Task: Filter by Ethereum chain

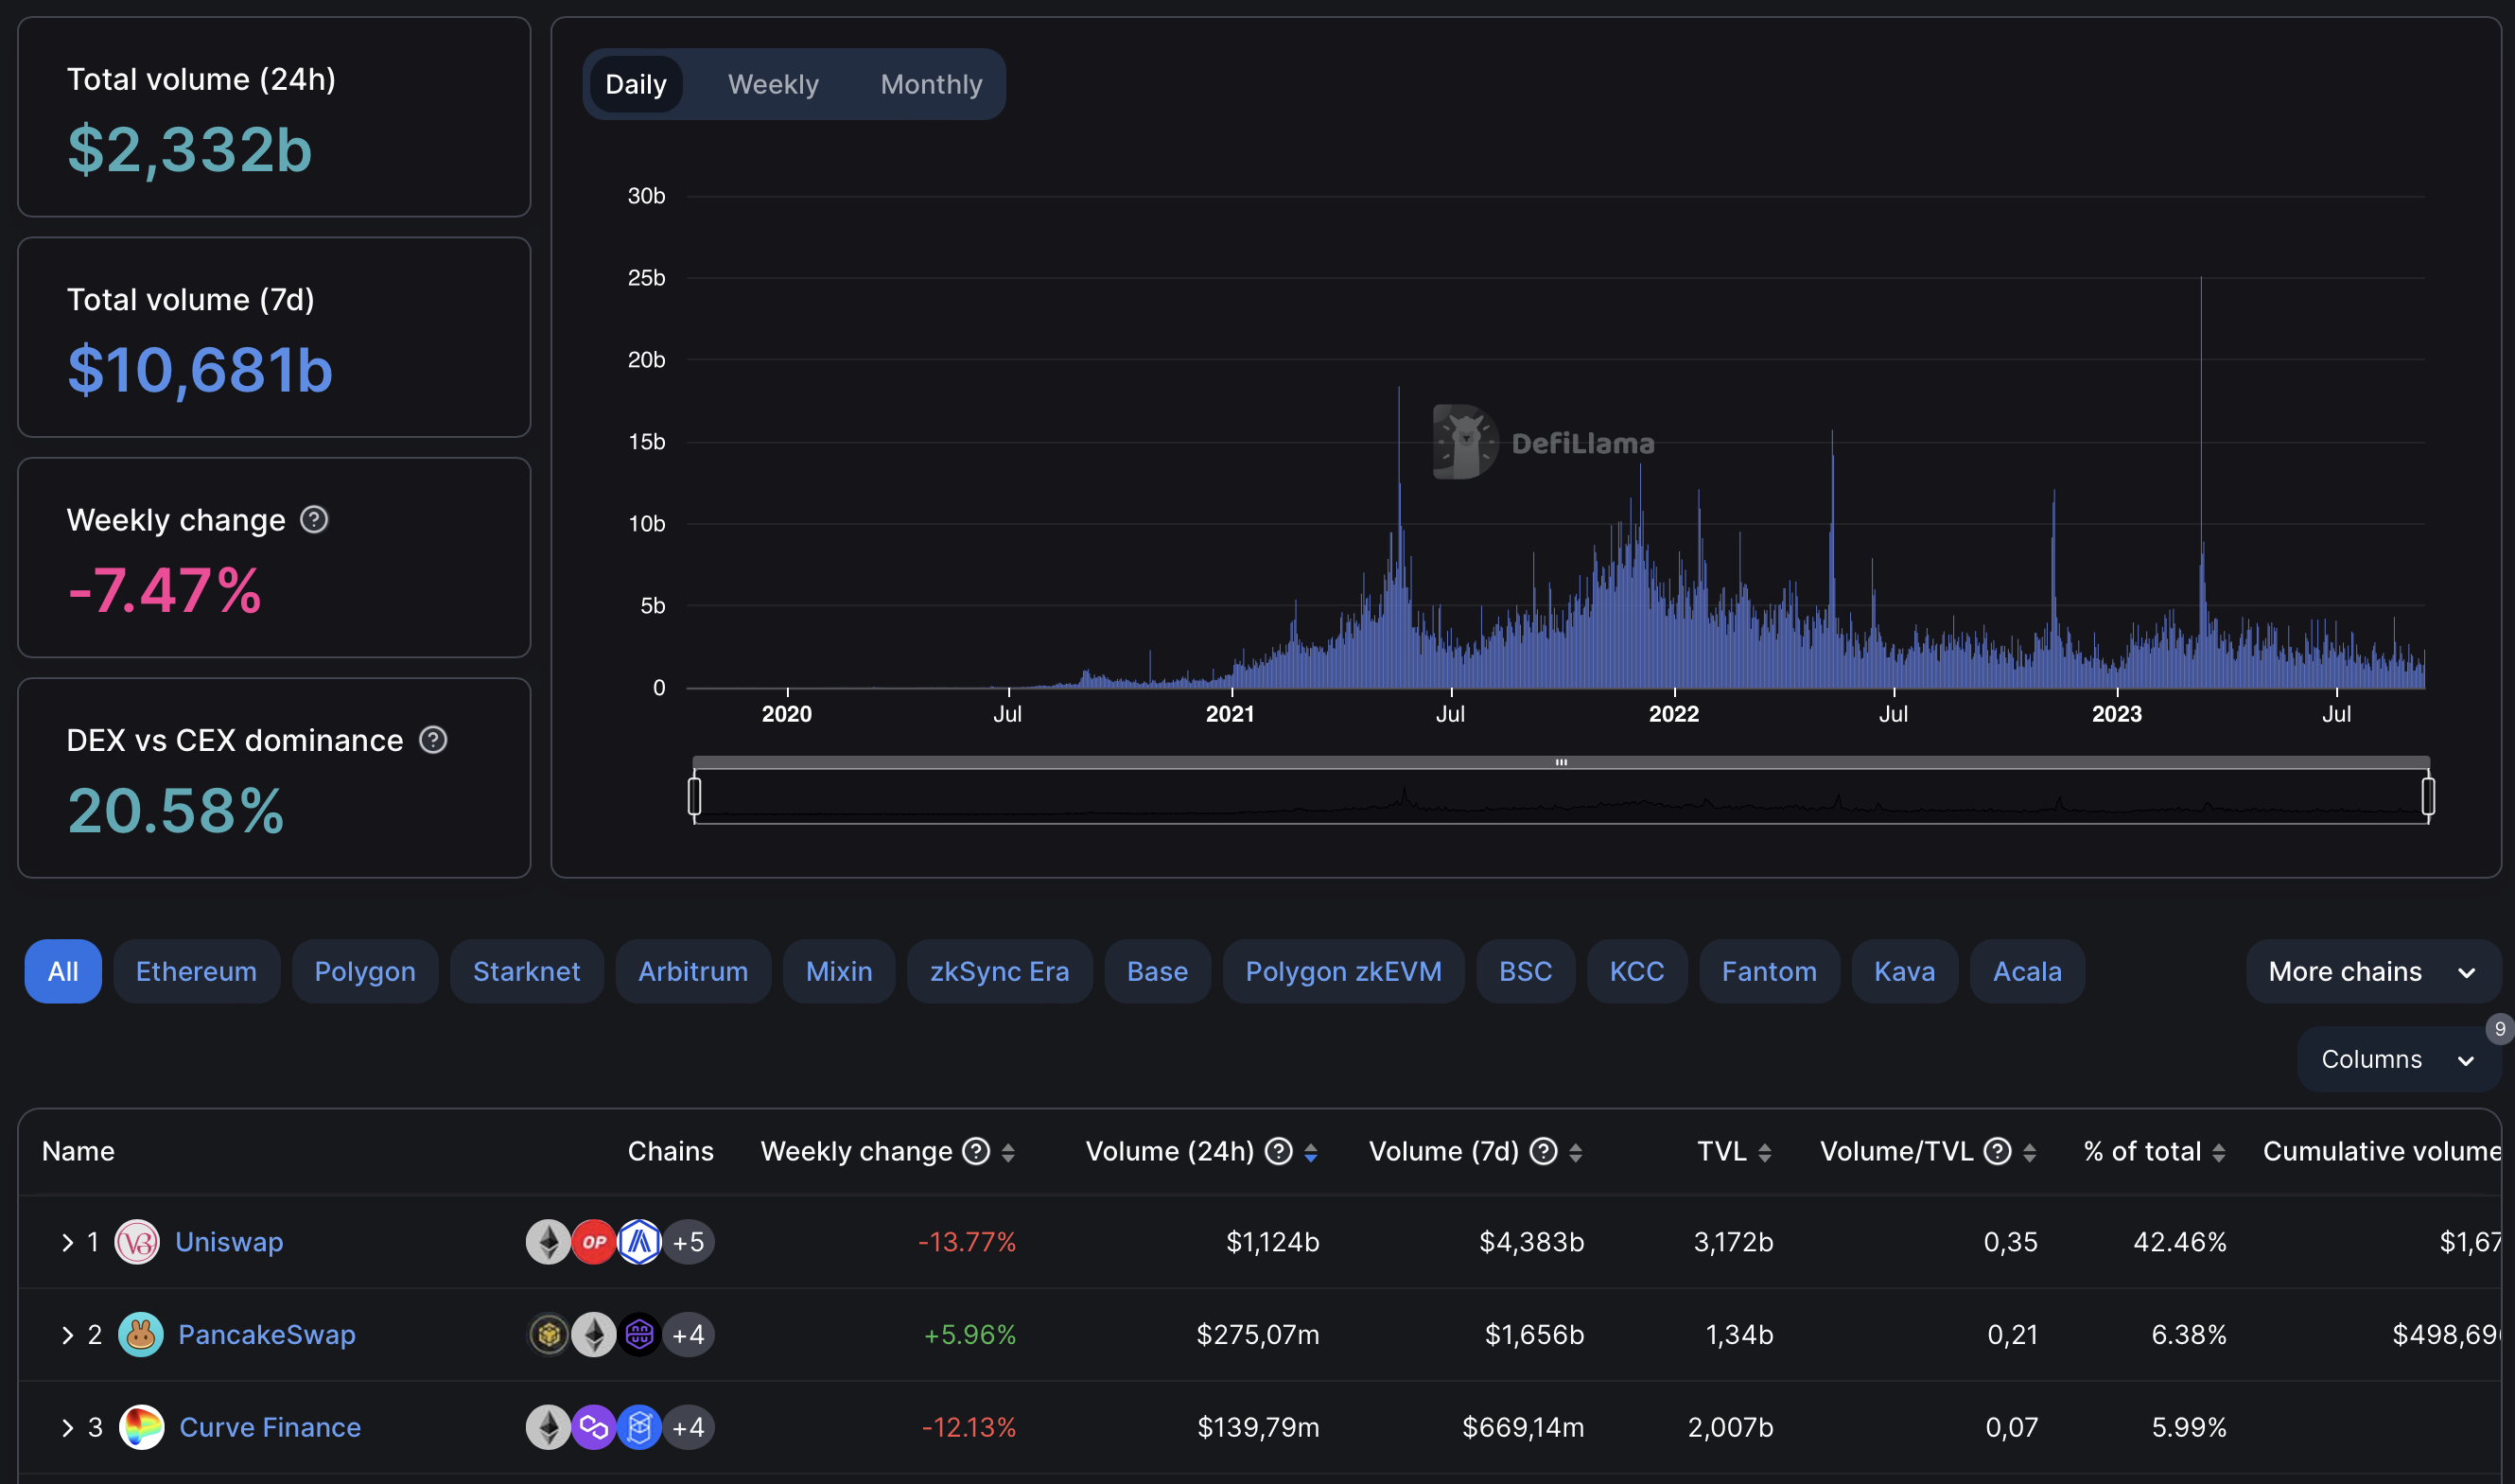Action: pyautogui.click(x=196, y=971)
